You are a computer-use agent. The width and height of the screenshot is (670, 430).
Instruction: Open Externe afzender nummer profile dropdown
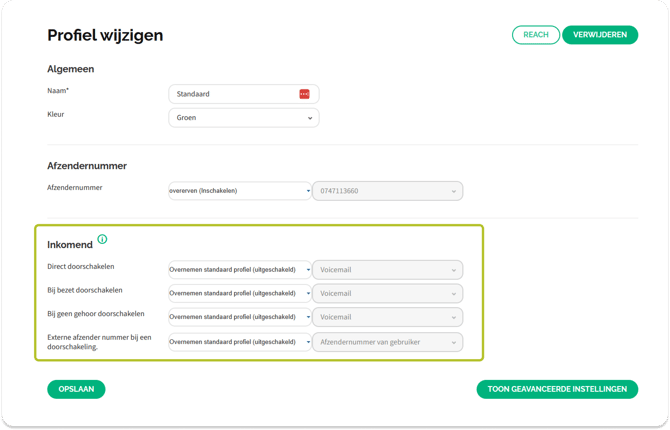click(240, 342)
